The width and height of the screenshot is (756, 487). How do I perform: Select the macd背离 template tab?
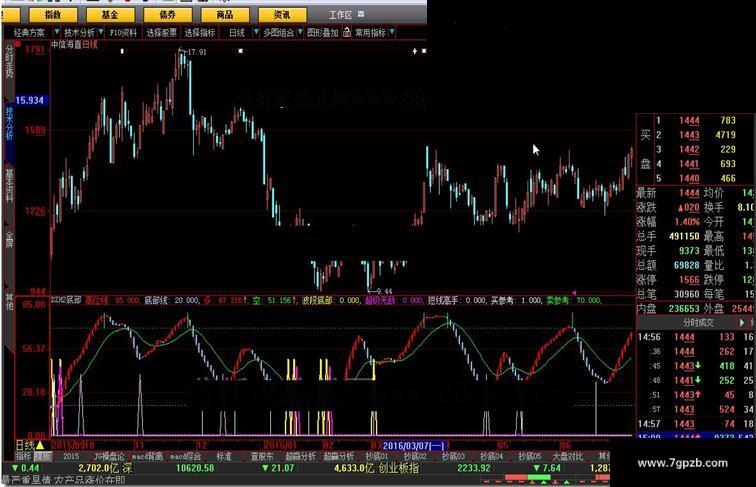(x=148, y=456)
